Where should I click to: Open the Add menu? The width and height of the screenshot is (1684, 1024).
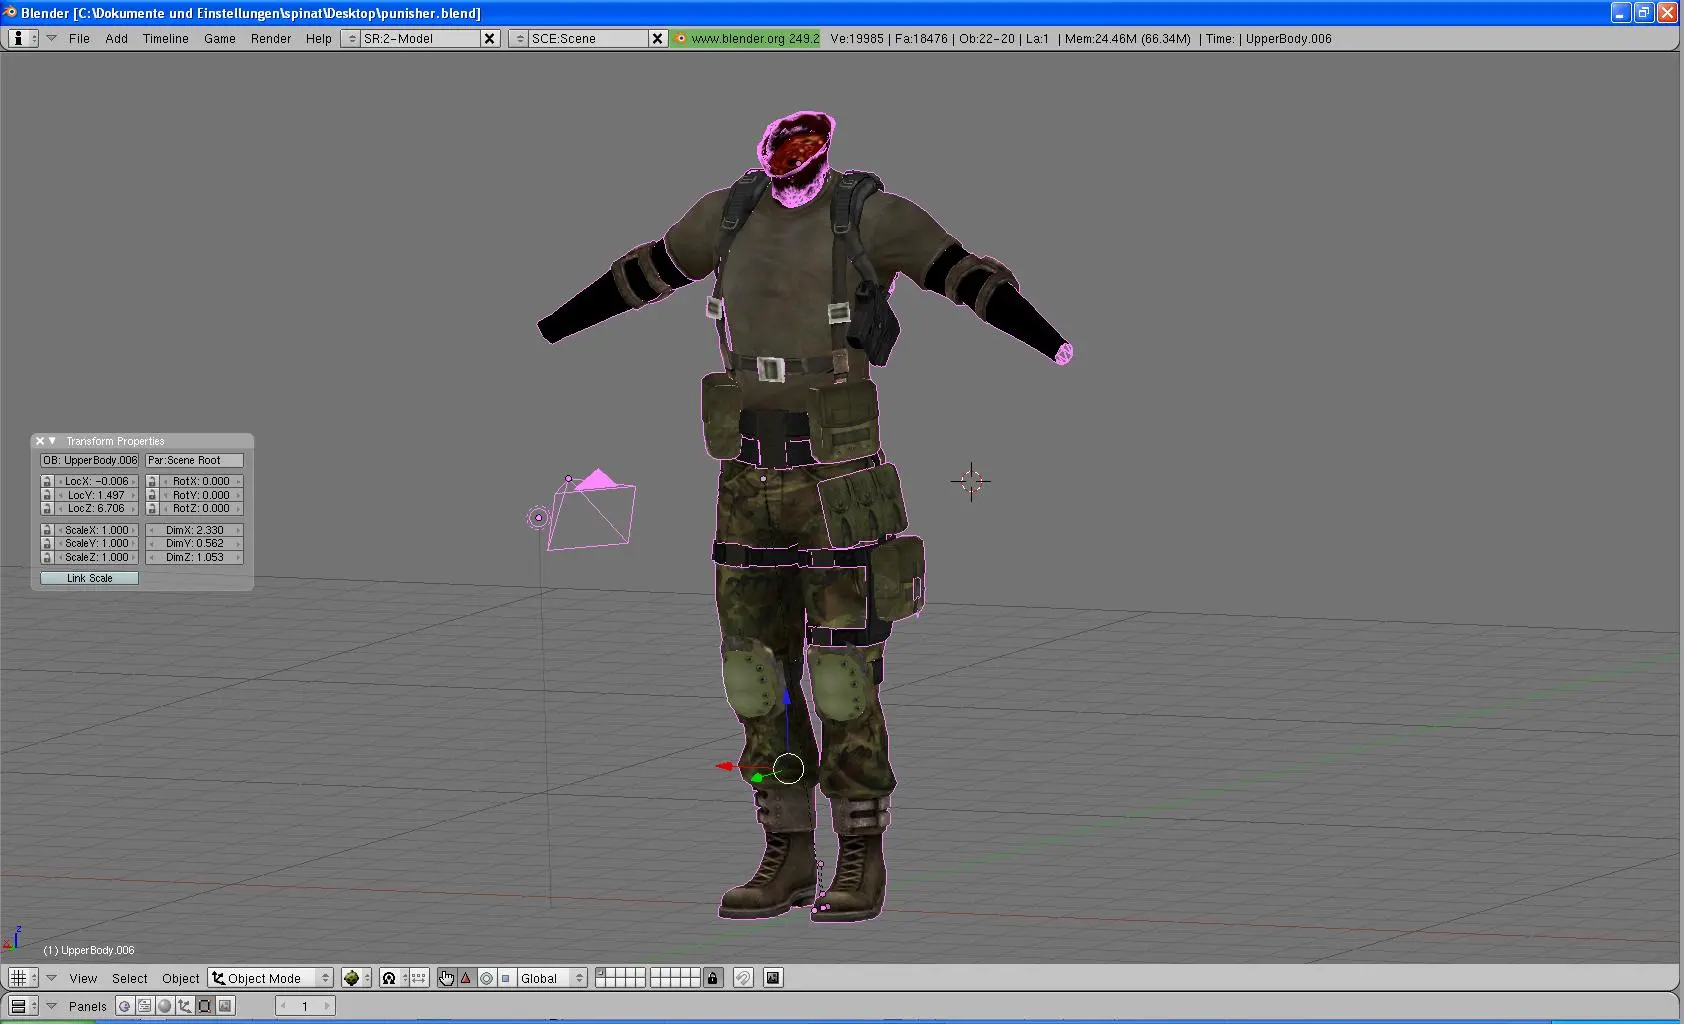[x=117, y=38]
